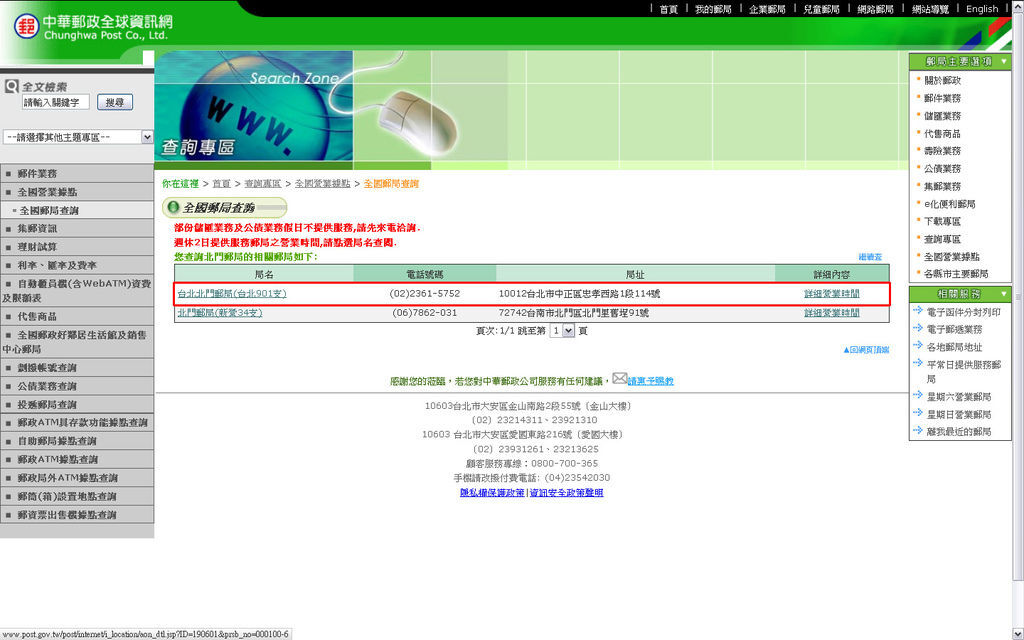Screen dimensions: 1024x640
Task: Open the 請選擇其他主題專區 dropdown
Action: pyautogui.click(x=78, y=137)
